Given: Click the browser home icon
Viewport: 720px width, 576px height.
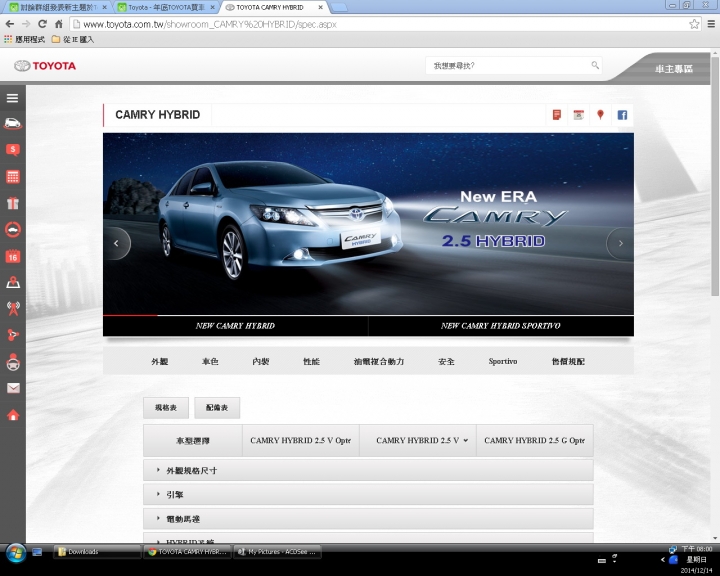Looking at the screenshot, I should [59, 24].
